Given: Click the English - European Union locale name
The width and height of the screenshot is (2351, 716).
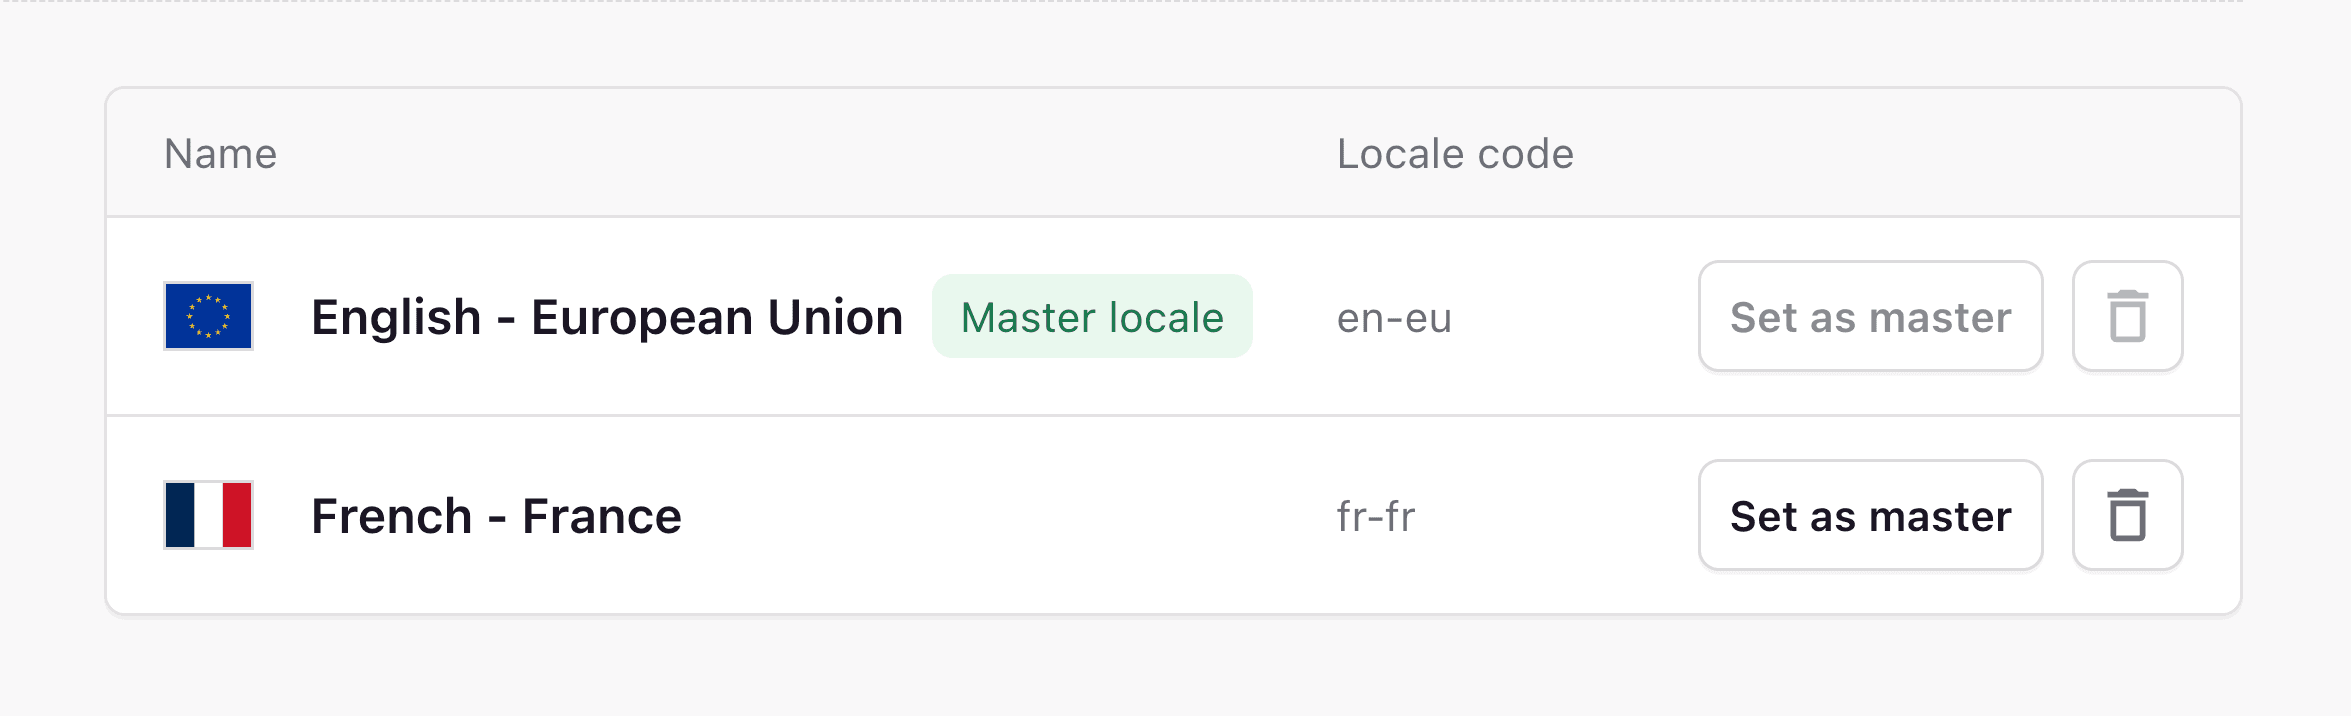Looking at the screenshot, I should [606, 317].
